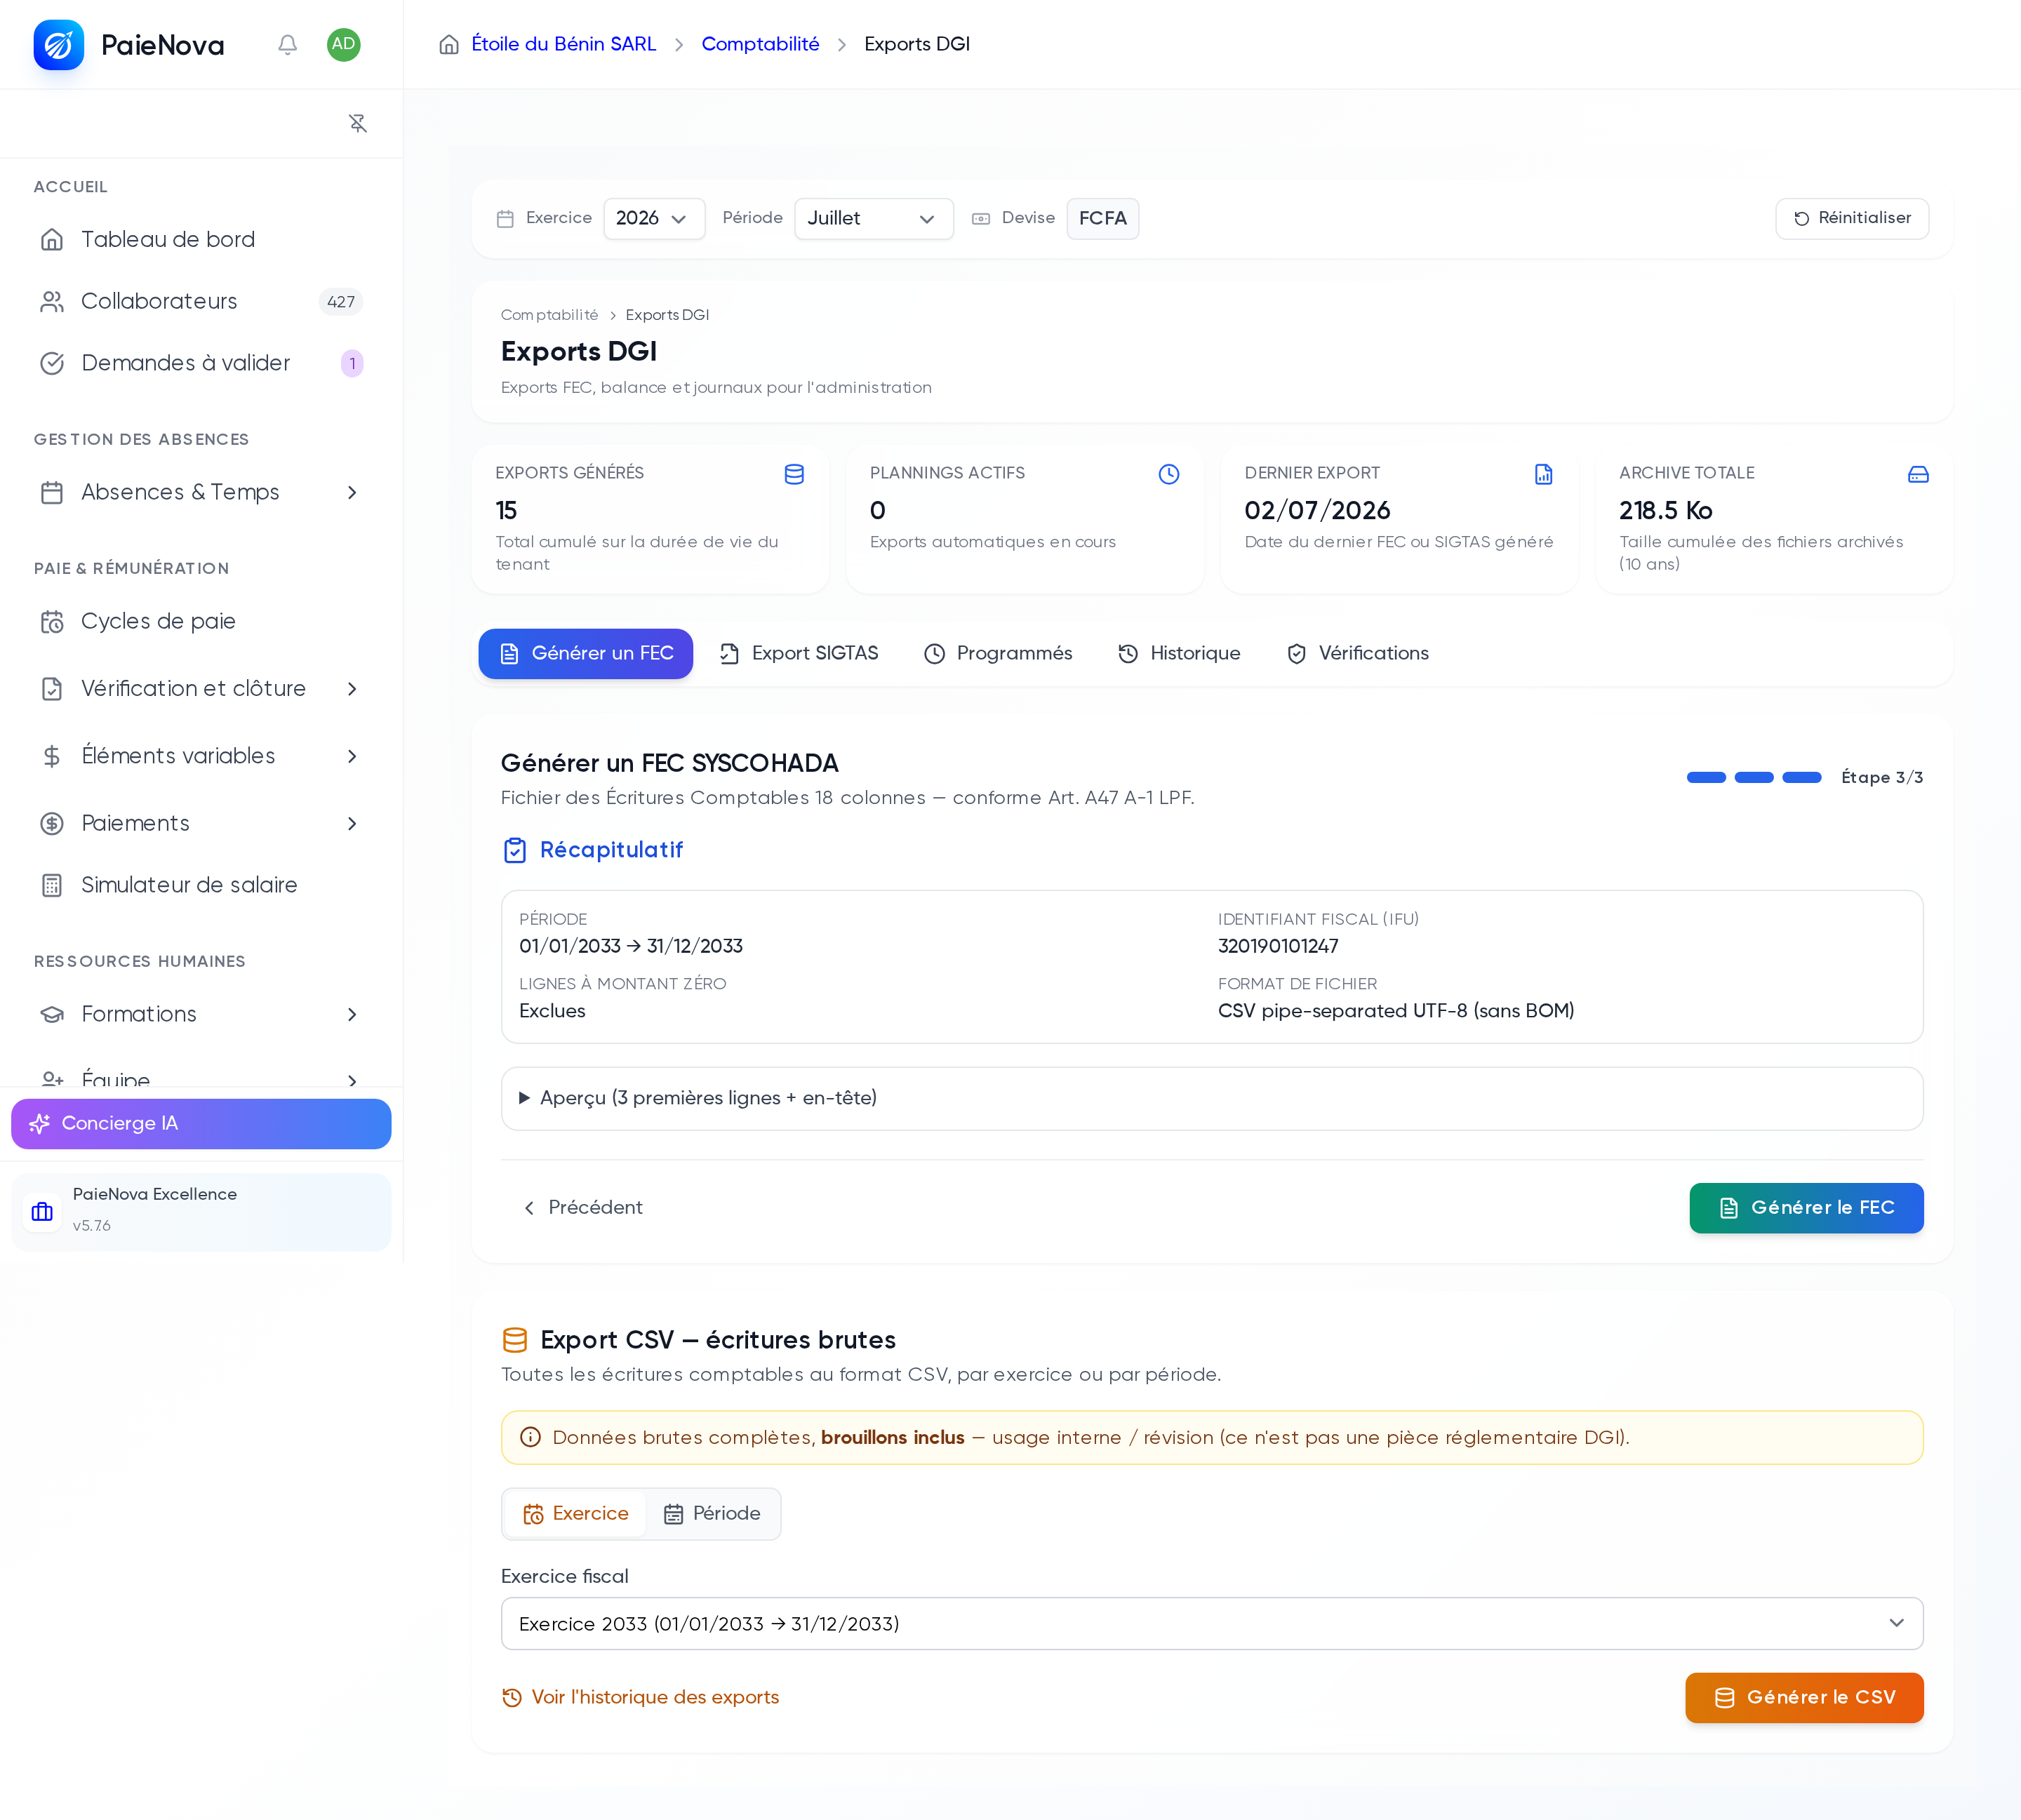Switch to the Export SIGTAS tab
2021x1820 pixels.
point(799,654)
